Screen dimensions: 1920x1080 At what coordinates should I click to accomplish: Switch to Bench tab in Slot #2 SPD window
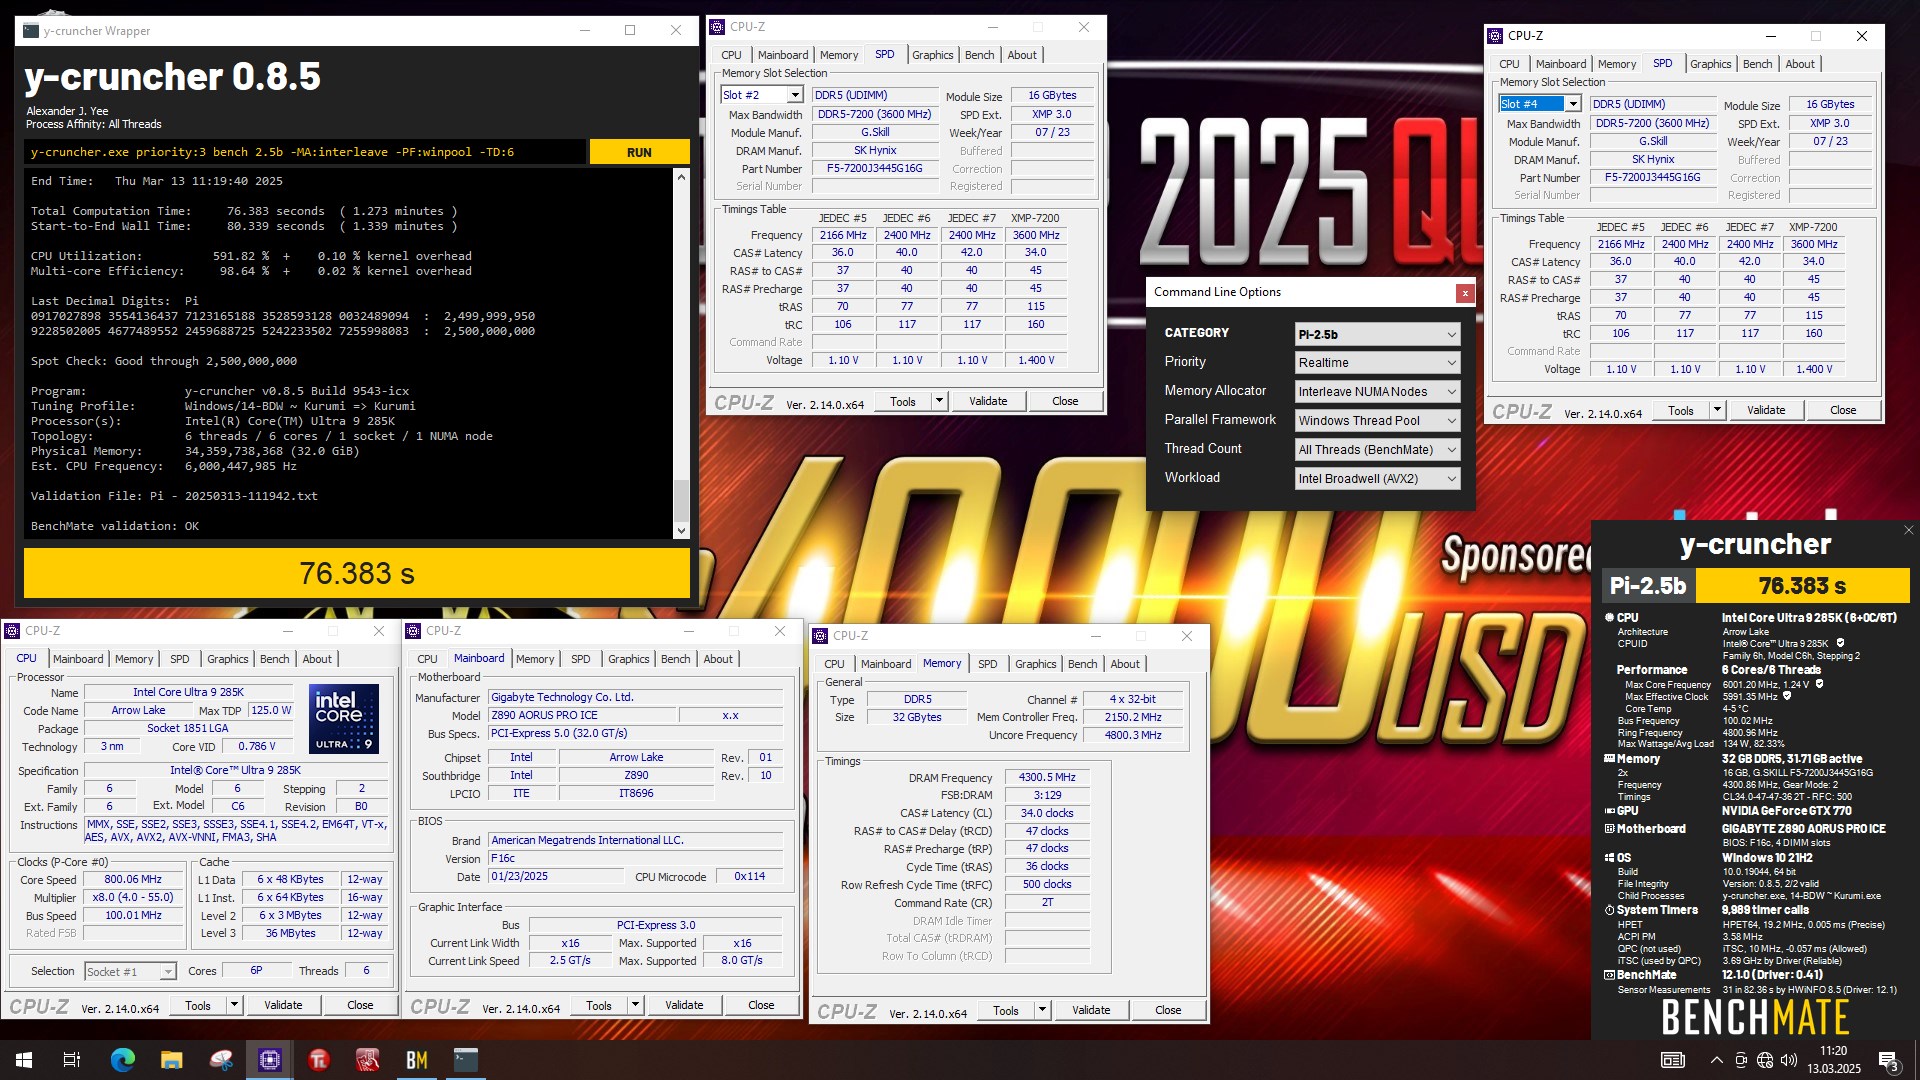979,55
